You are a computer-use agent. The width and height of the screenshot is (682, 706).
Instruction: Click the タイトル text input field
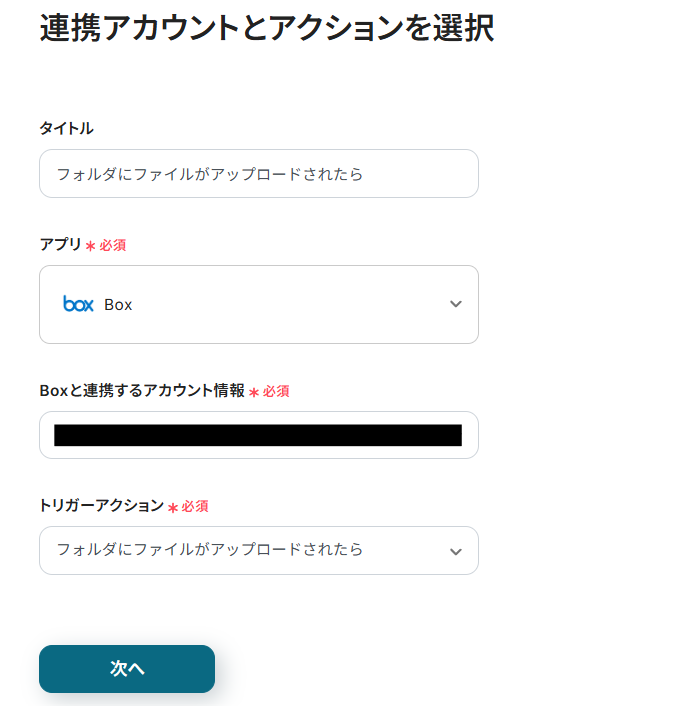(x=258, y=174)
